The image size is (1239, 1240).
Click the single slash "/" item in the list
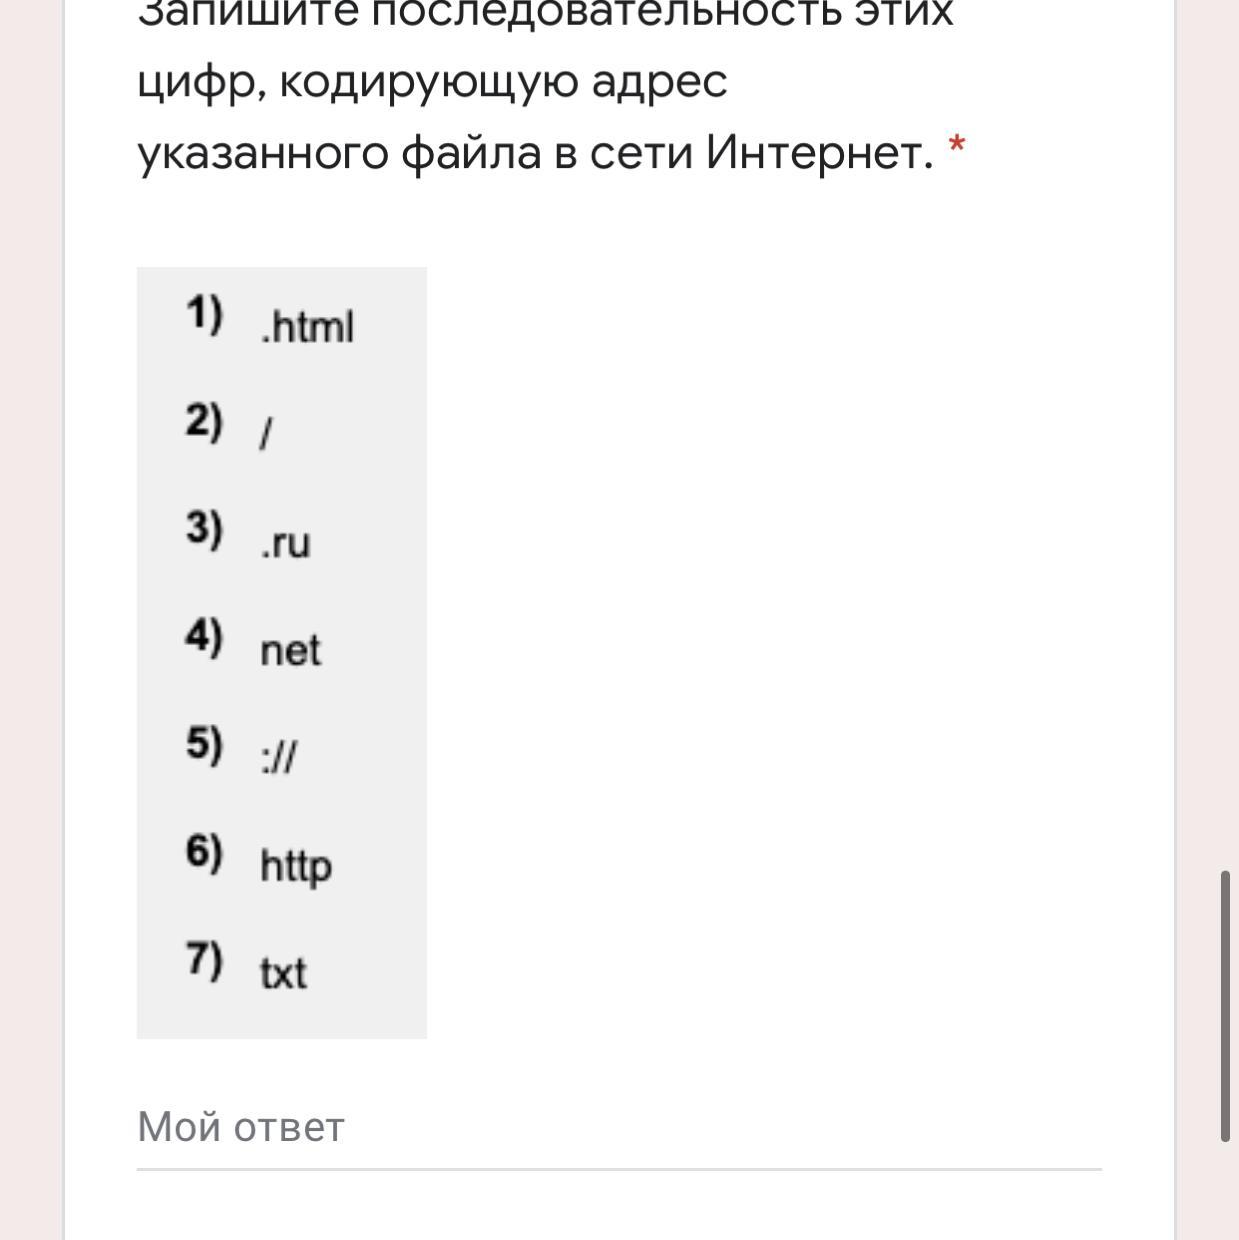point(266,433)
